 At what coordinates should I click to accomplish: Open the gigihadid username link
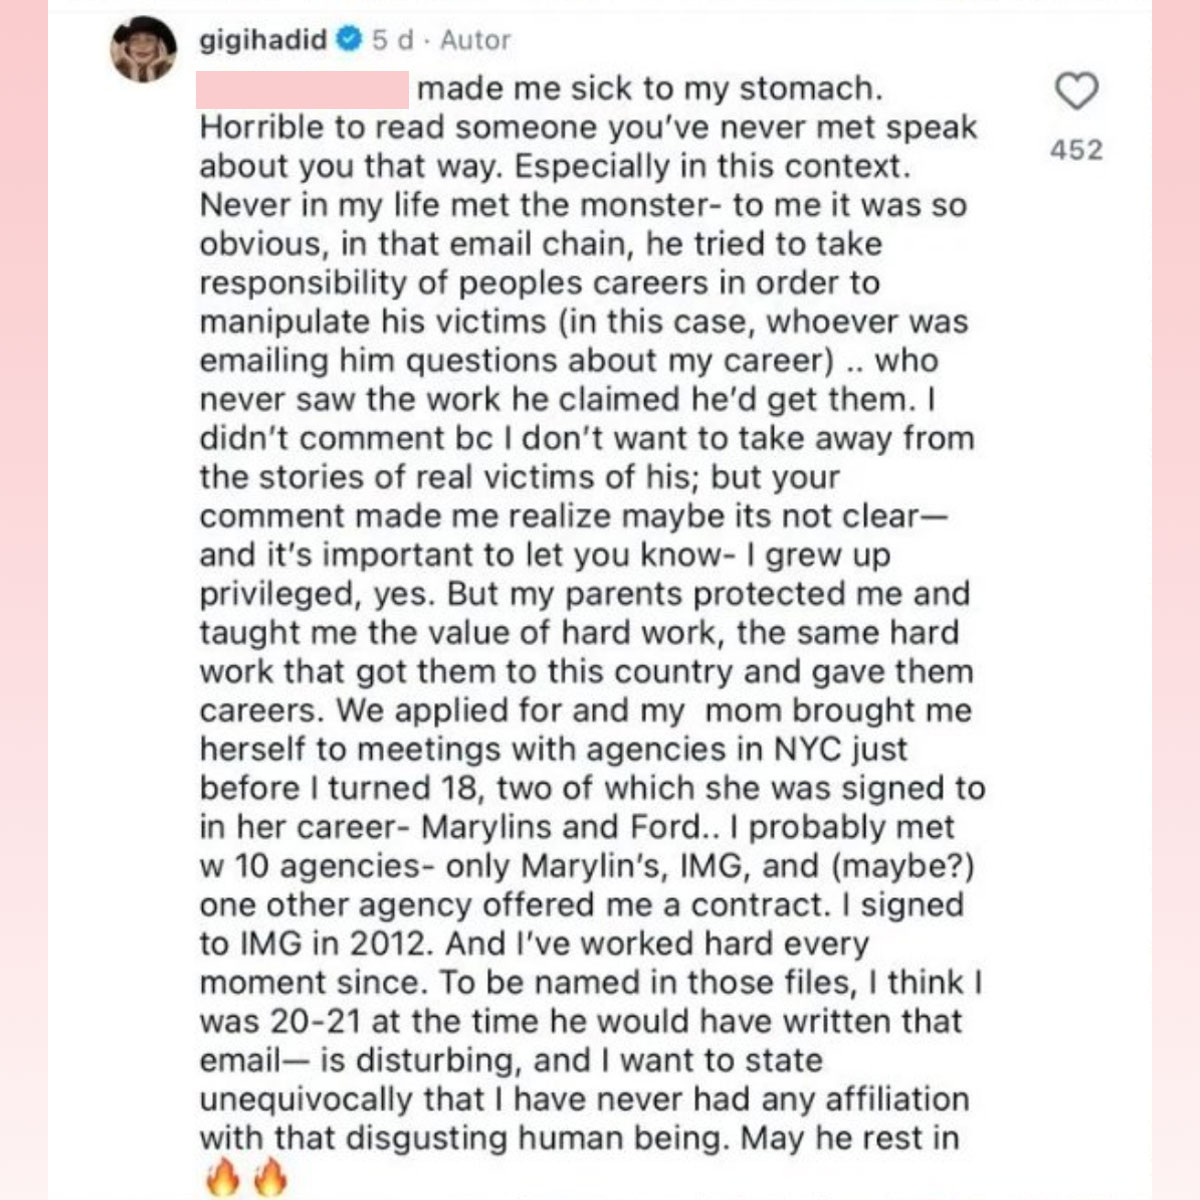[263, 41]
